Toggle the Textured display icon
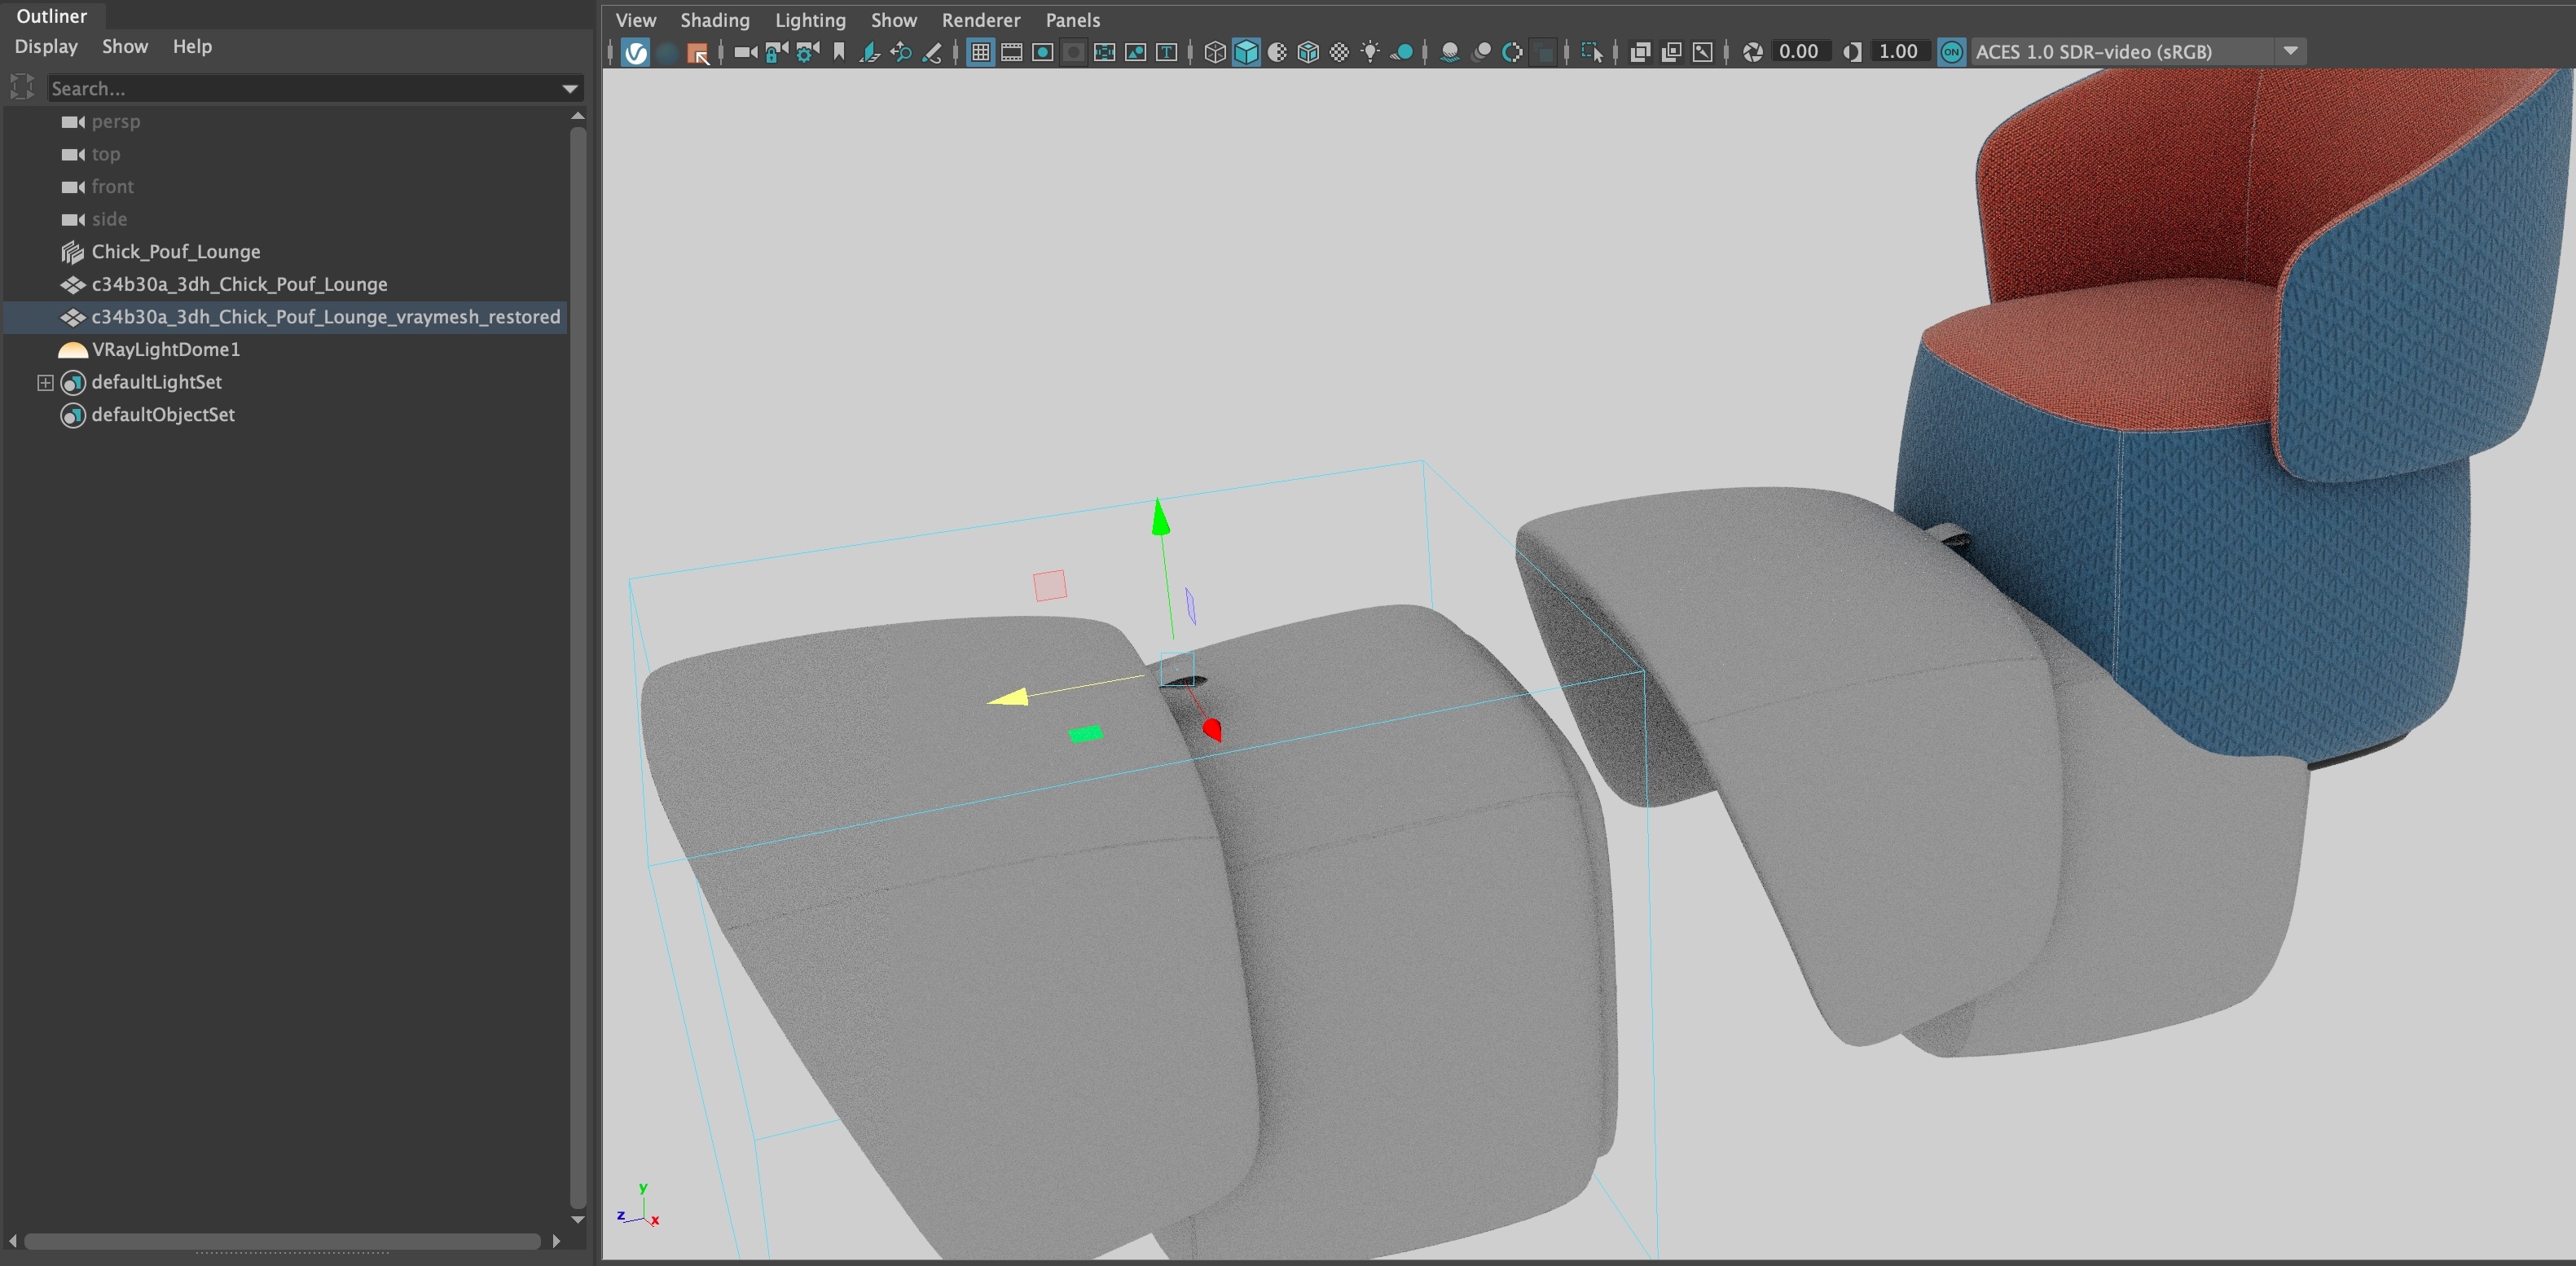 [1339, 52]
